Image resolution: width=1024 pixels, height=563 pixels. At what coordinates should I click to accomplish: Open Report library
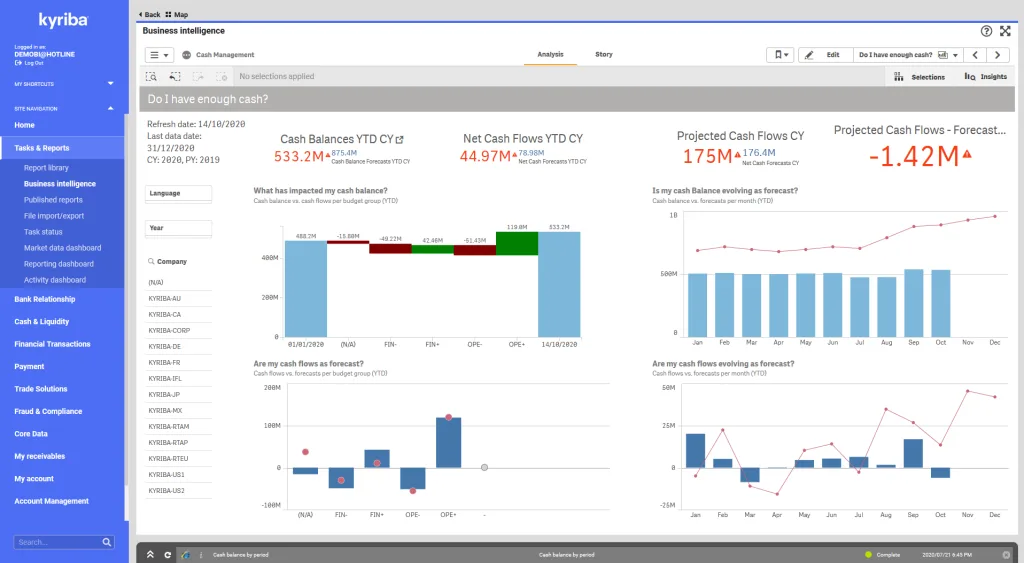point(46,168)
